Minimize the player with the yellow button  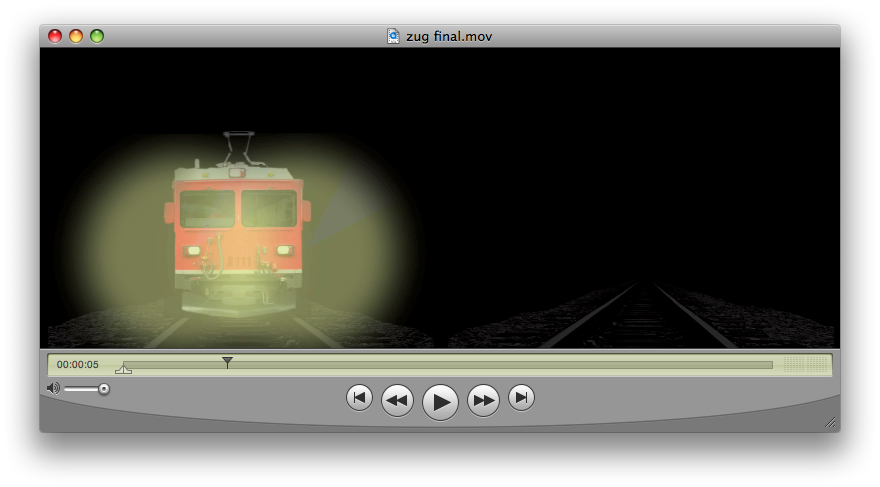click(x=76, y=36)
